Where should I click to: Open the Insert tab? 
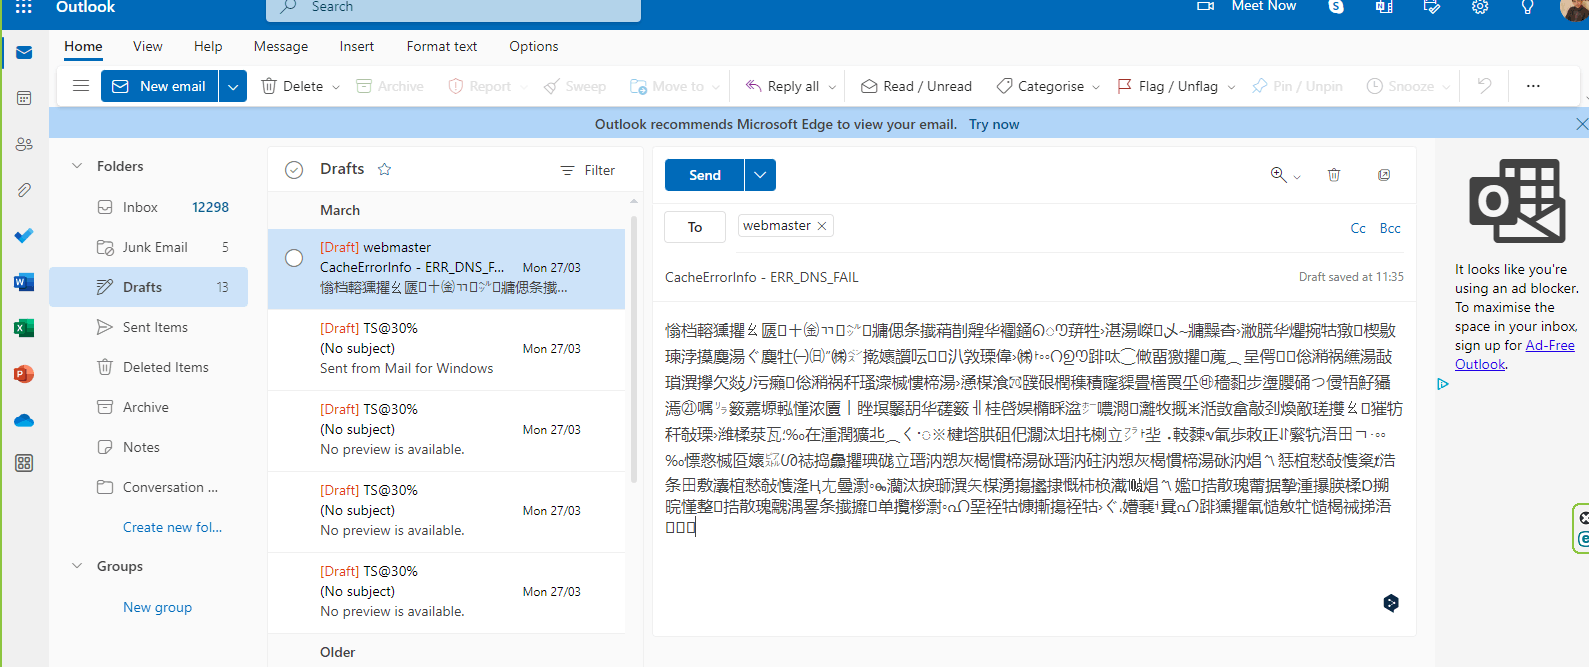pos(357,46)
